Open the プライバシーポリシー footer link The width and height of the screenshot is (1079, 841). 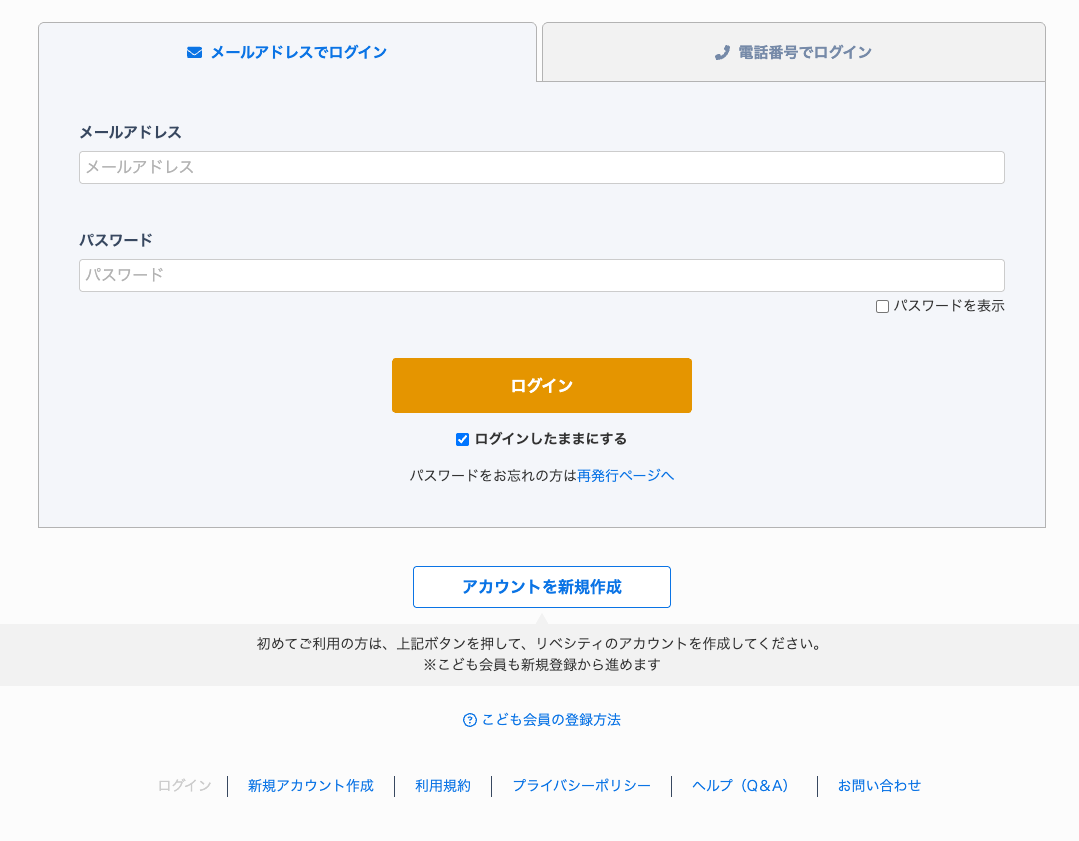(581, 786)
